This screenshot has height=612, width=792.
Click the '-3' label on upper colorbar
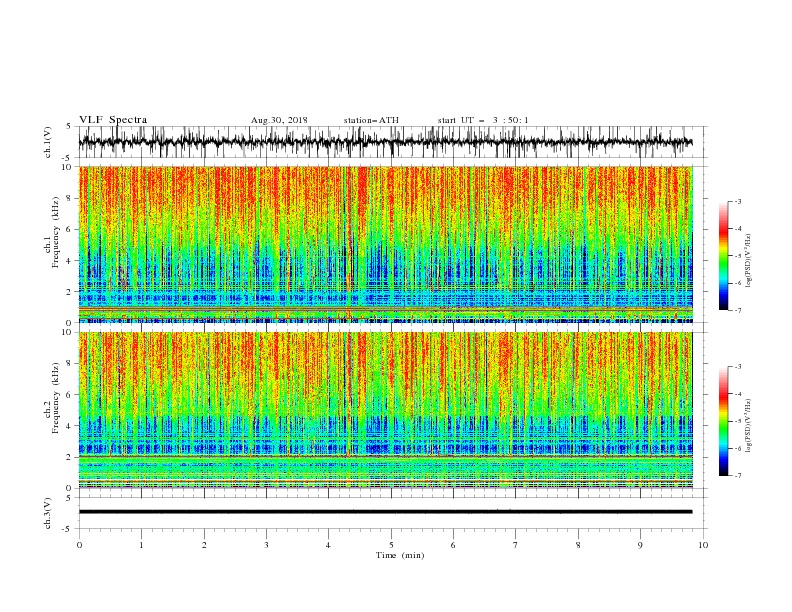click(x=737, y=201)
